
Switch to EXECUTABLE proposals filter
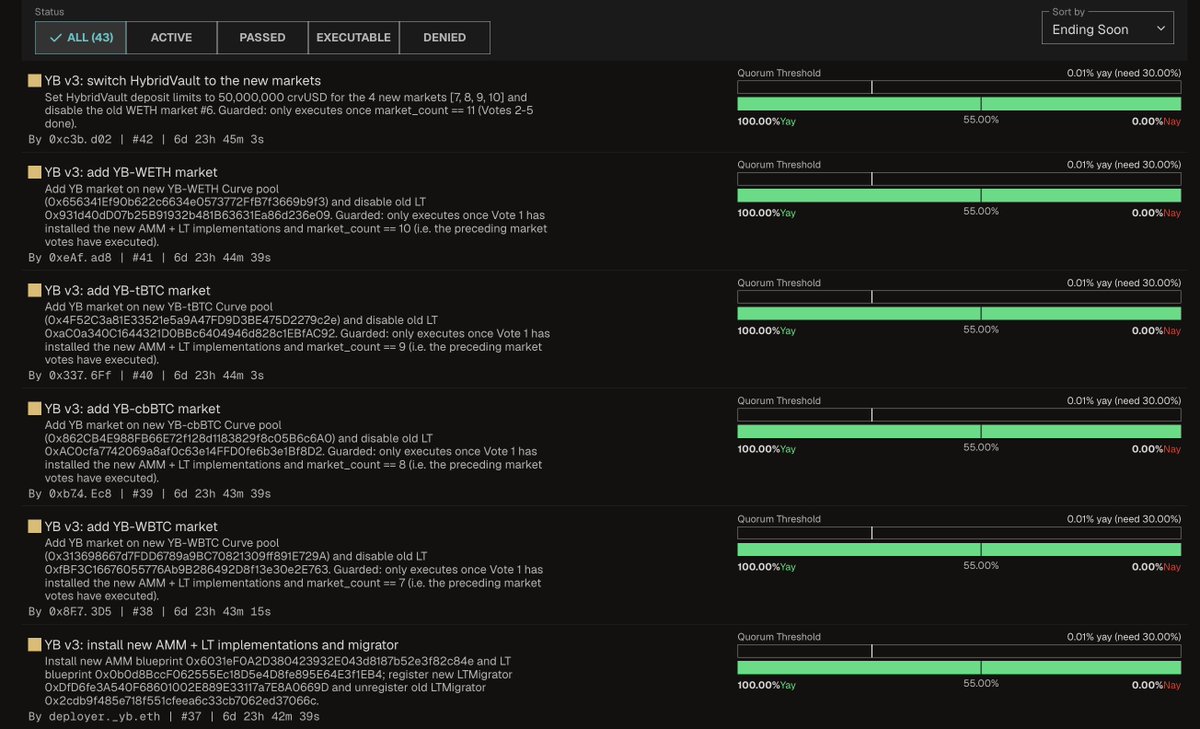tap(353, 37)
